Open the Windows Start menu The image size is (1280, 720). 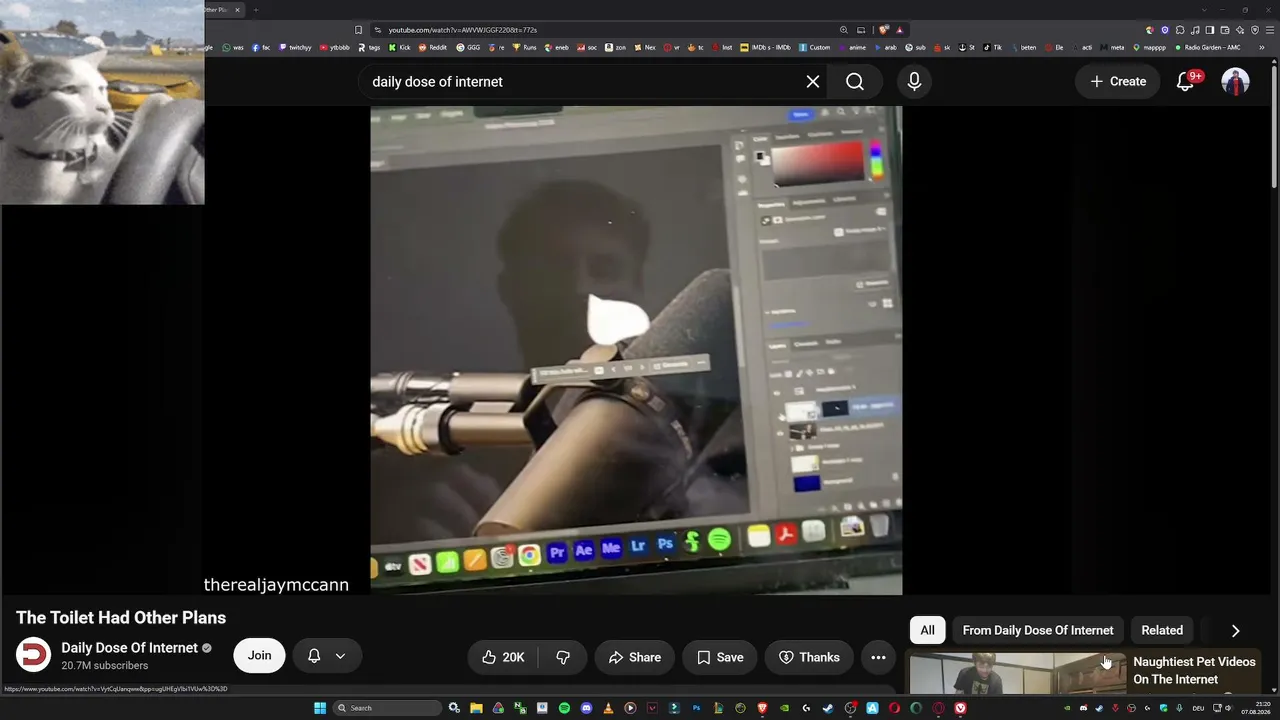tap(320, 708)
